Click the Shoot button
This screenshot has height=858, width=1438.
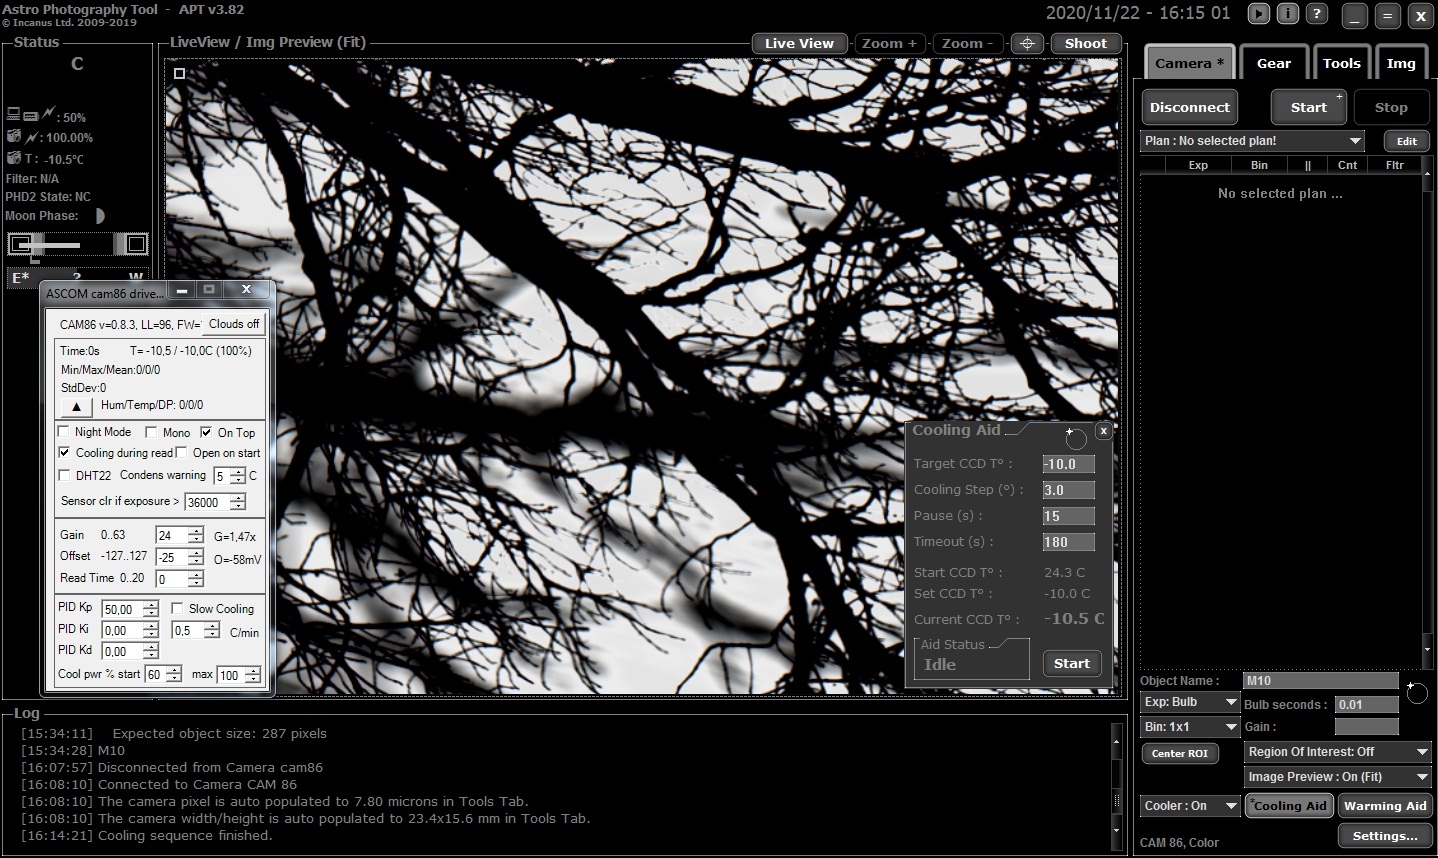point(1086,43)
